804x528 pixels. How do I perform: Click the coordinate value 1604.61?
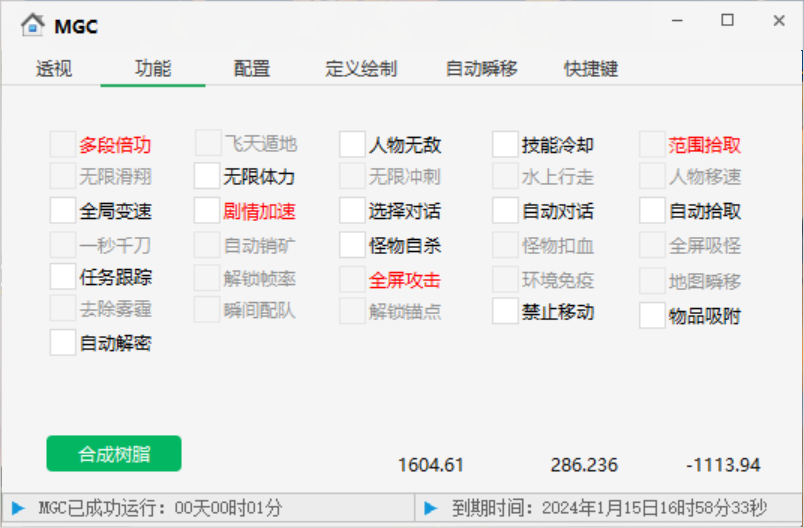click(431, 465)
